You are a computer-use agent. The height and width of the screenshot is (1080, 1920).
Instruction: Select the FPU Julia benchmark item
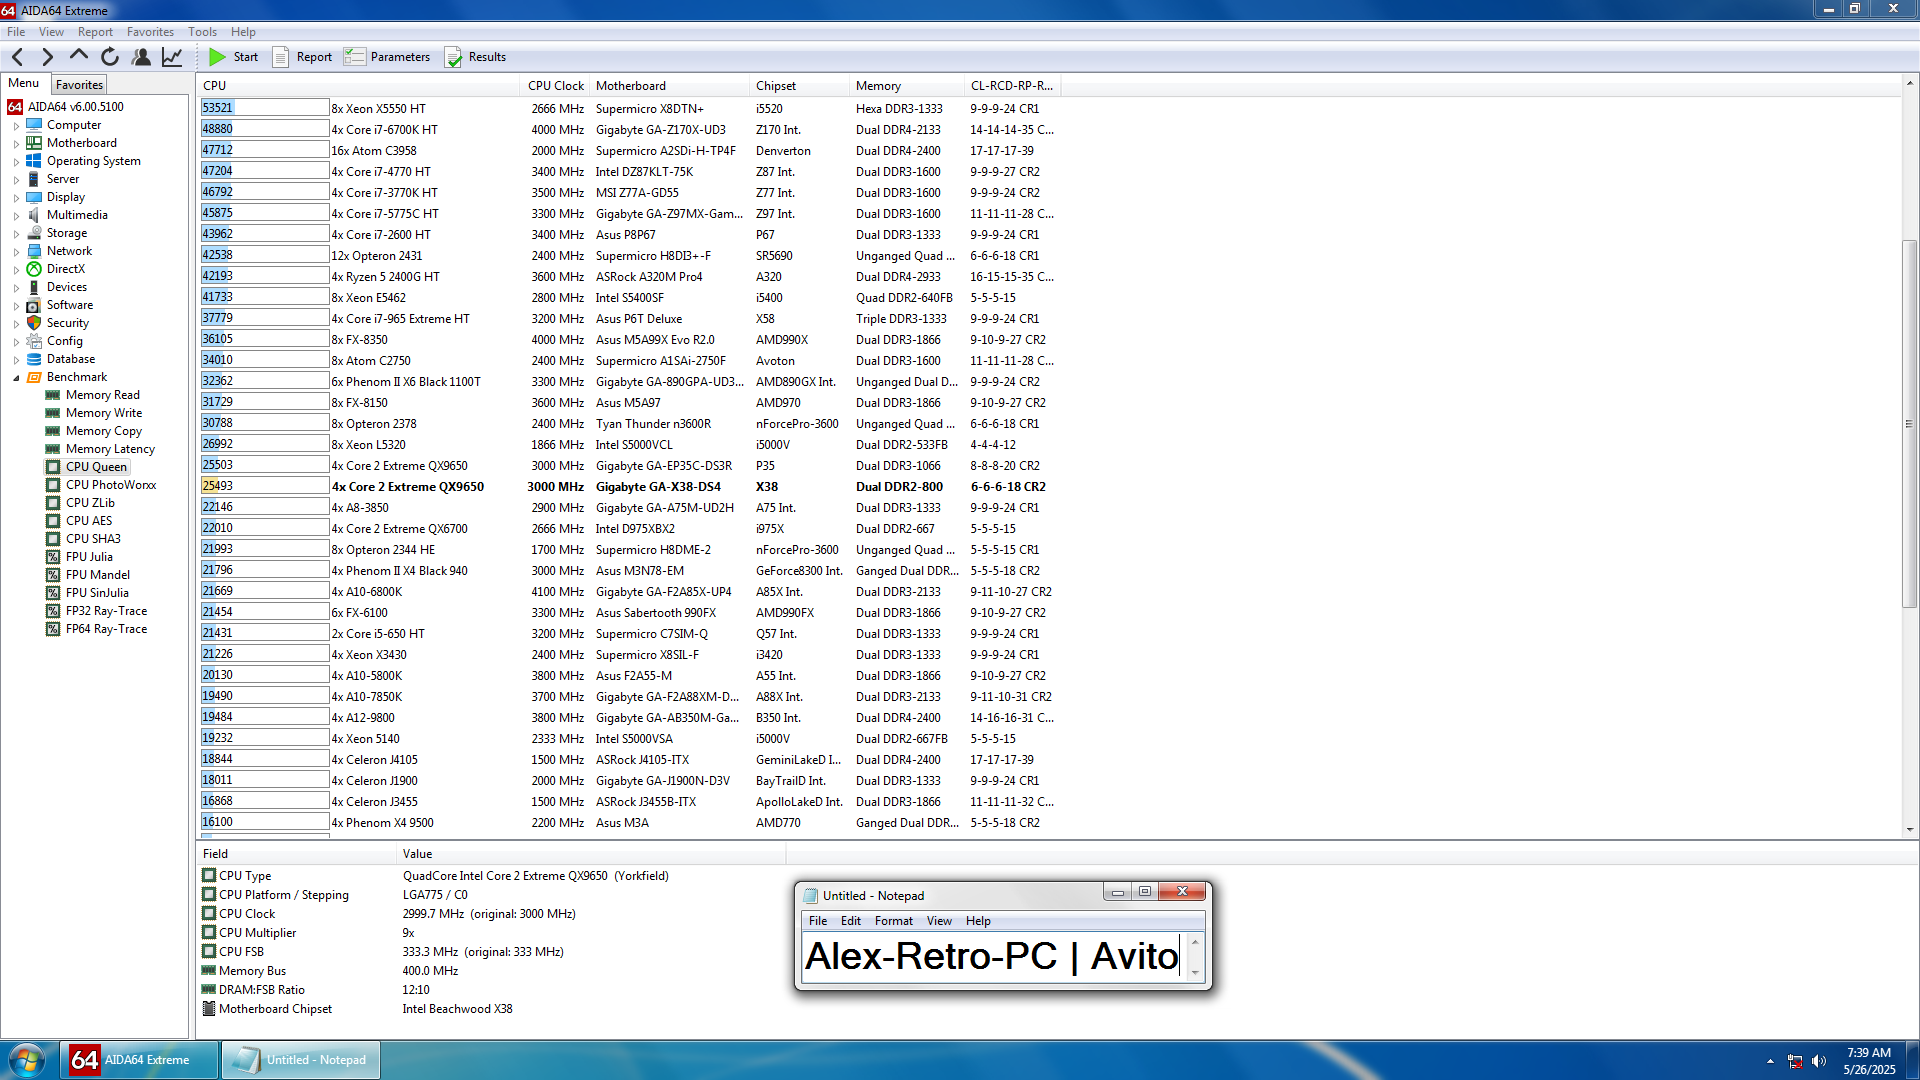[x=89, y=557]
